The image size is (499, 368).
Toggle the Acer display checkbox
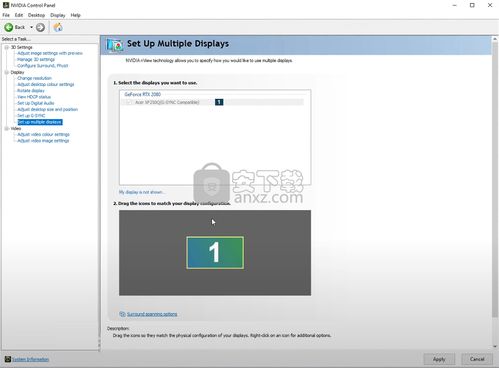(129, 102)
